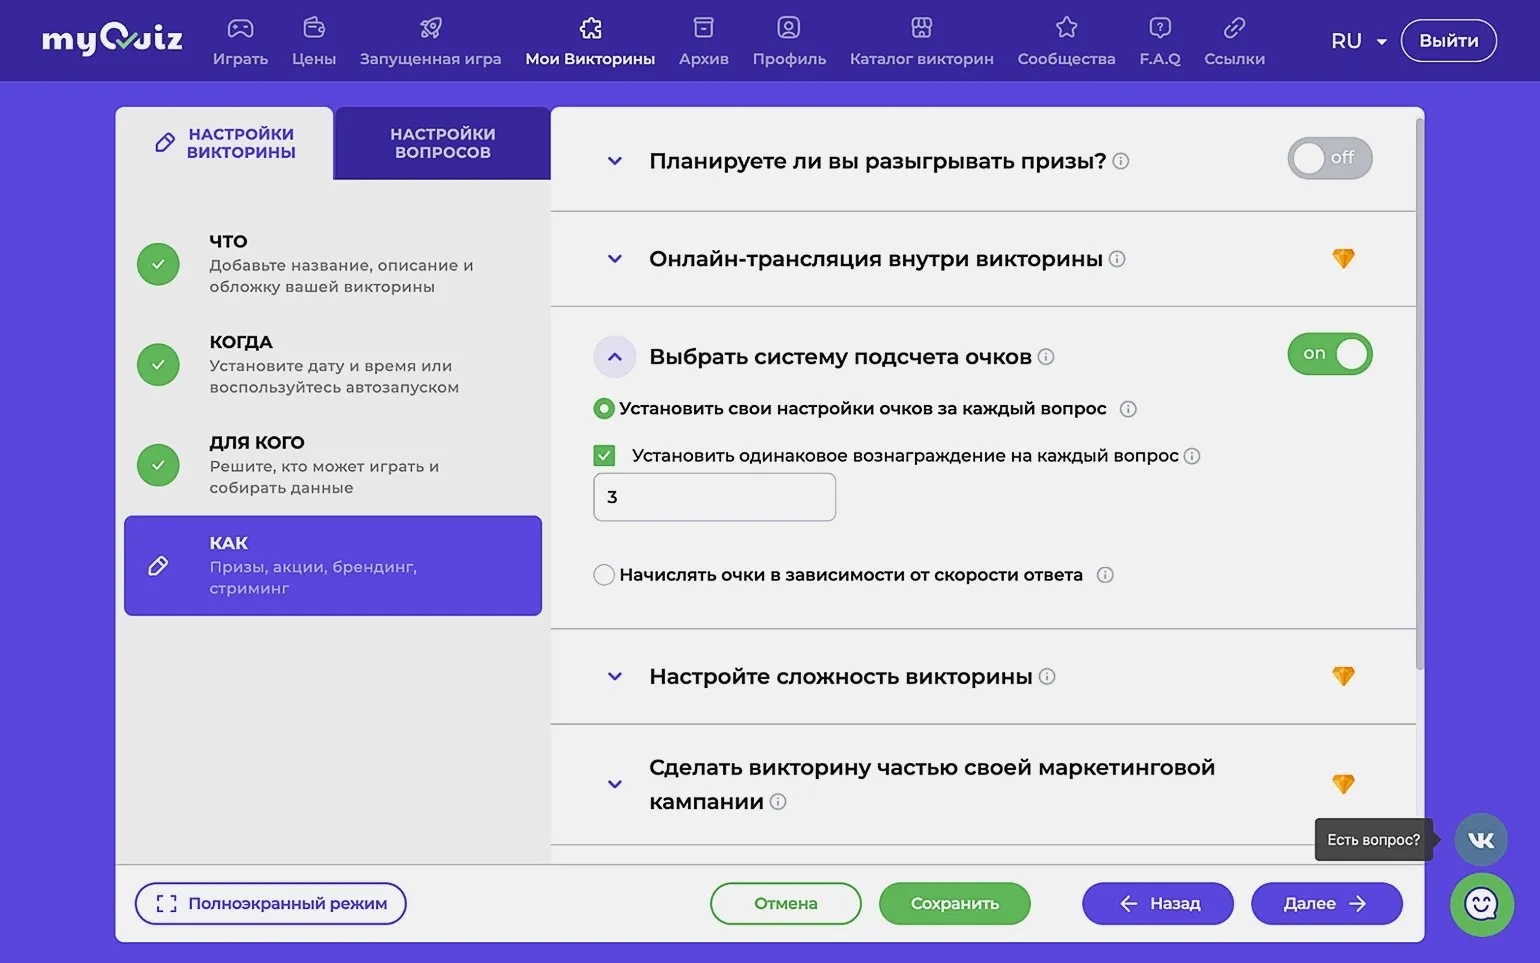The height and width of the screenshot is (963, 1540).
Task: Click the diamond icon next to Онлайн-трансляция
Action: 1343,259
